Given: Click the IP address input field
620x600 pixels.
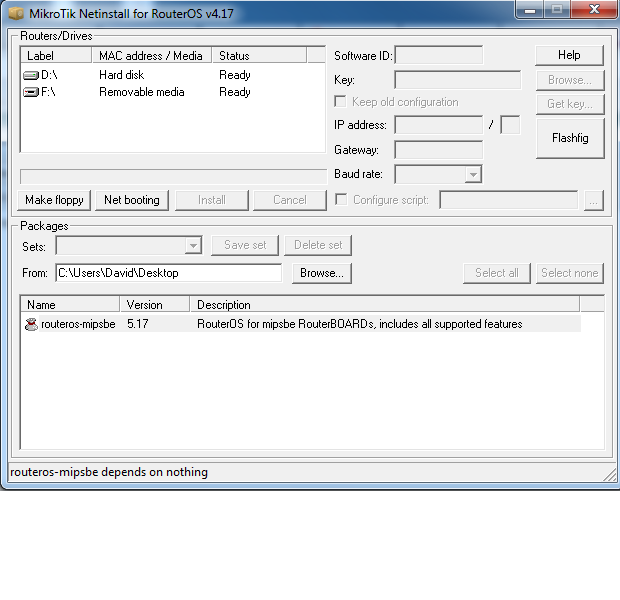Looking at the screenshot, I should (439, 125).
